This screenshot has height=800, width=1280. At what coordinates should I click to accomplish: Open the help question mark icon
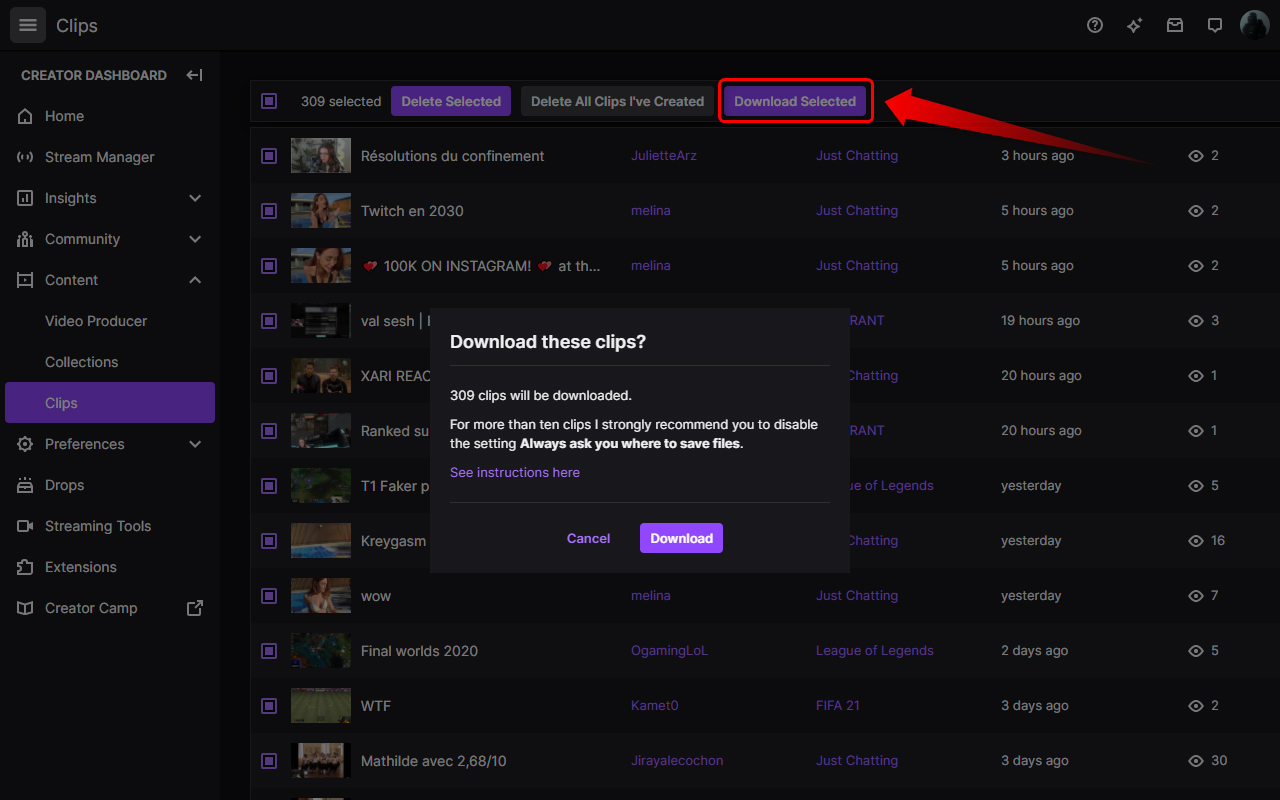coord(1095,26)
